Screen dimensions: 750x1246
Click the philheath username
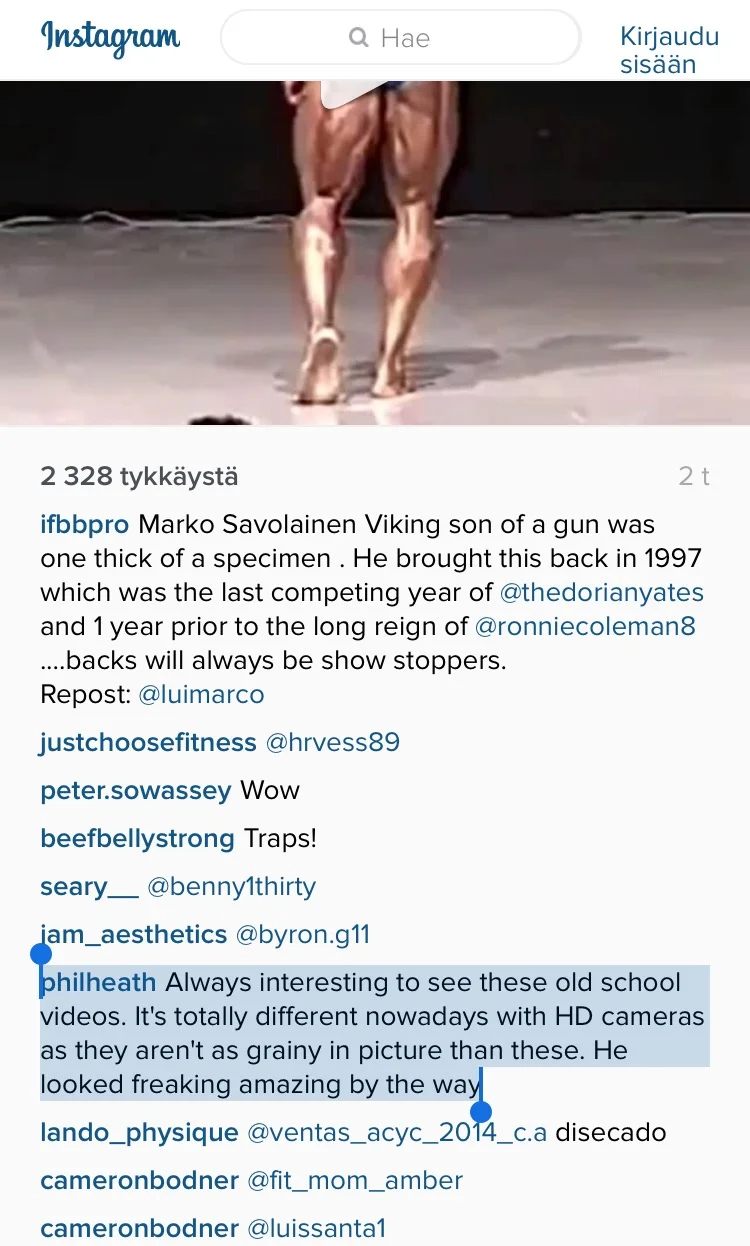pos(99,982)
